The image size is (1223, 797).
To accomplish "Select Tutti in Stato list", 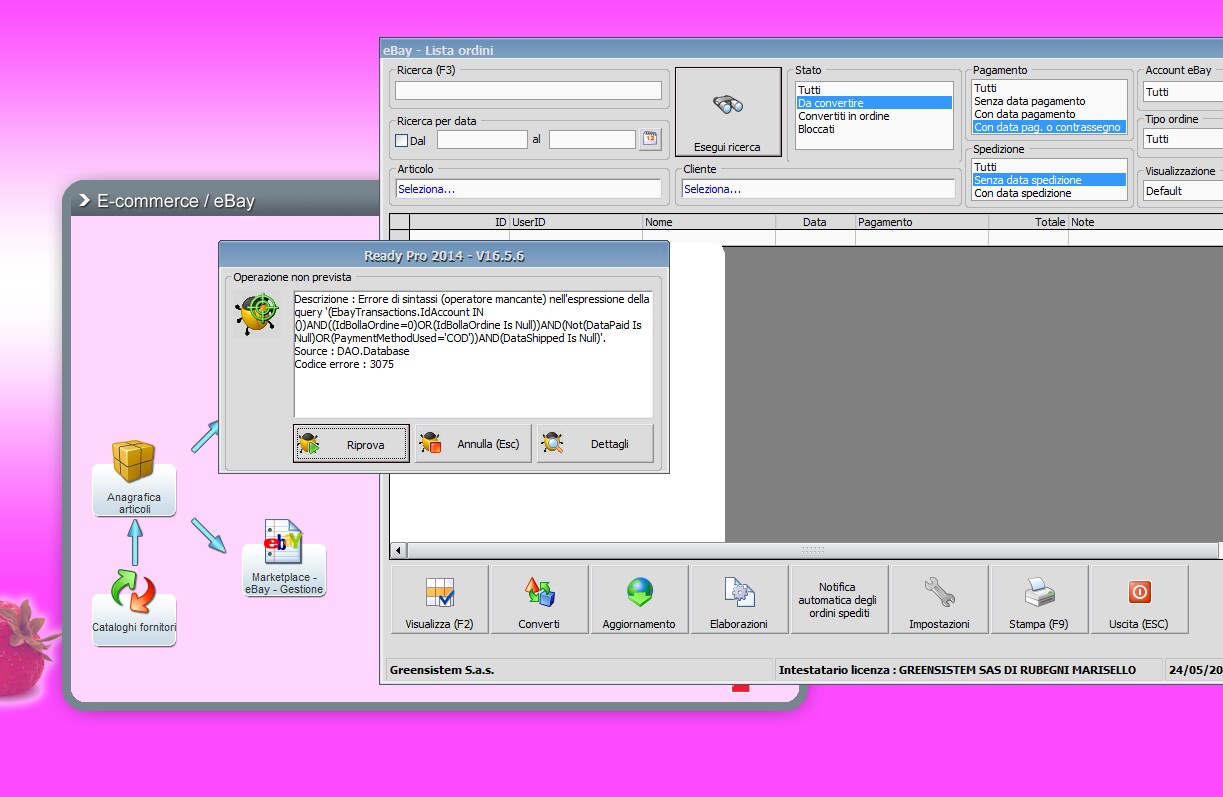I will 874,90.
